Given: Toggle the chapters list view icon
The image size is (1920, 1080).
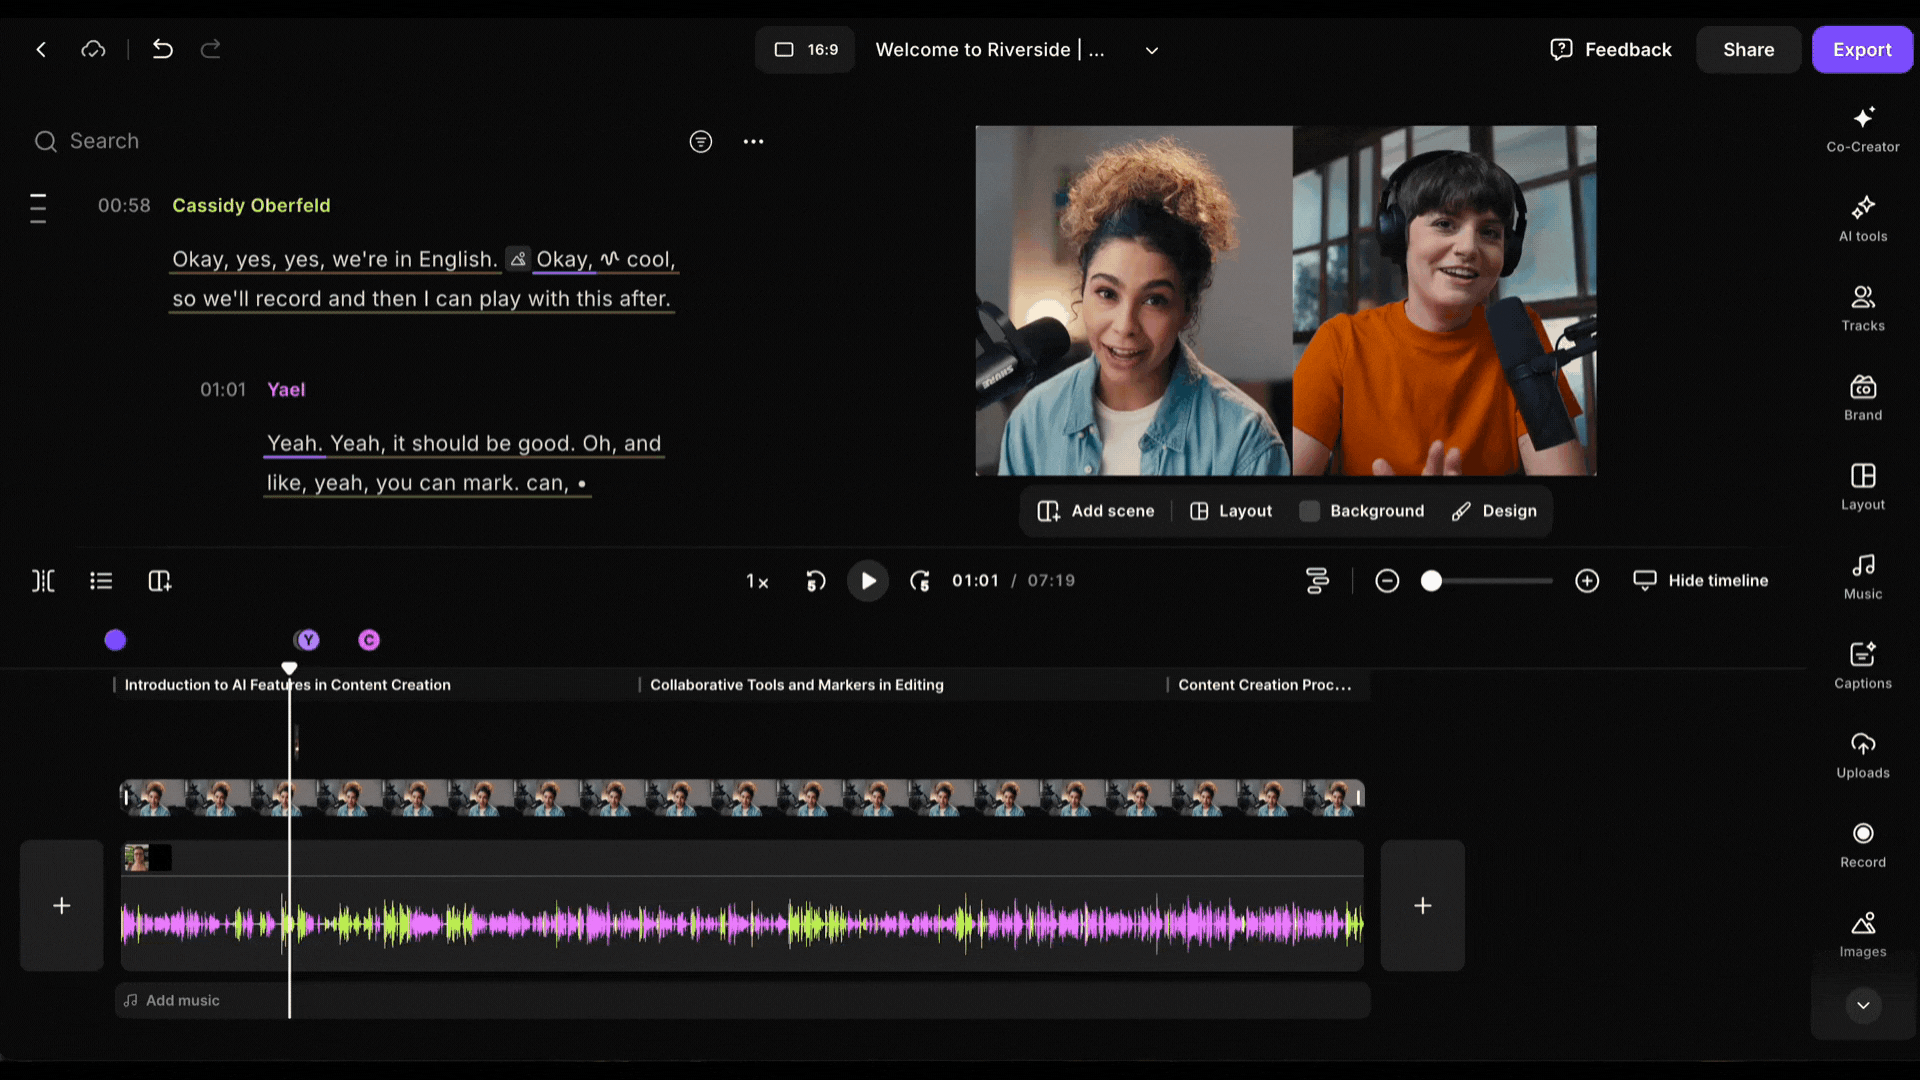Looking at the screenshot, I should tap(101, 581).
